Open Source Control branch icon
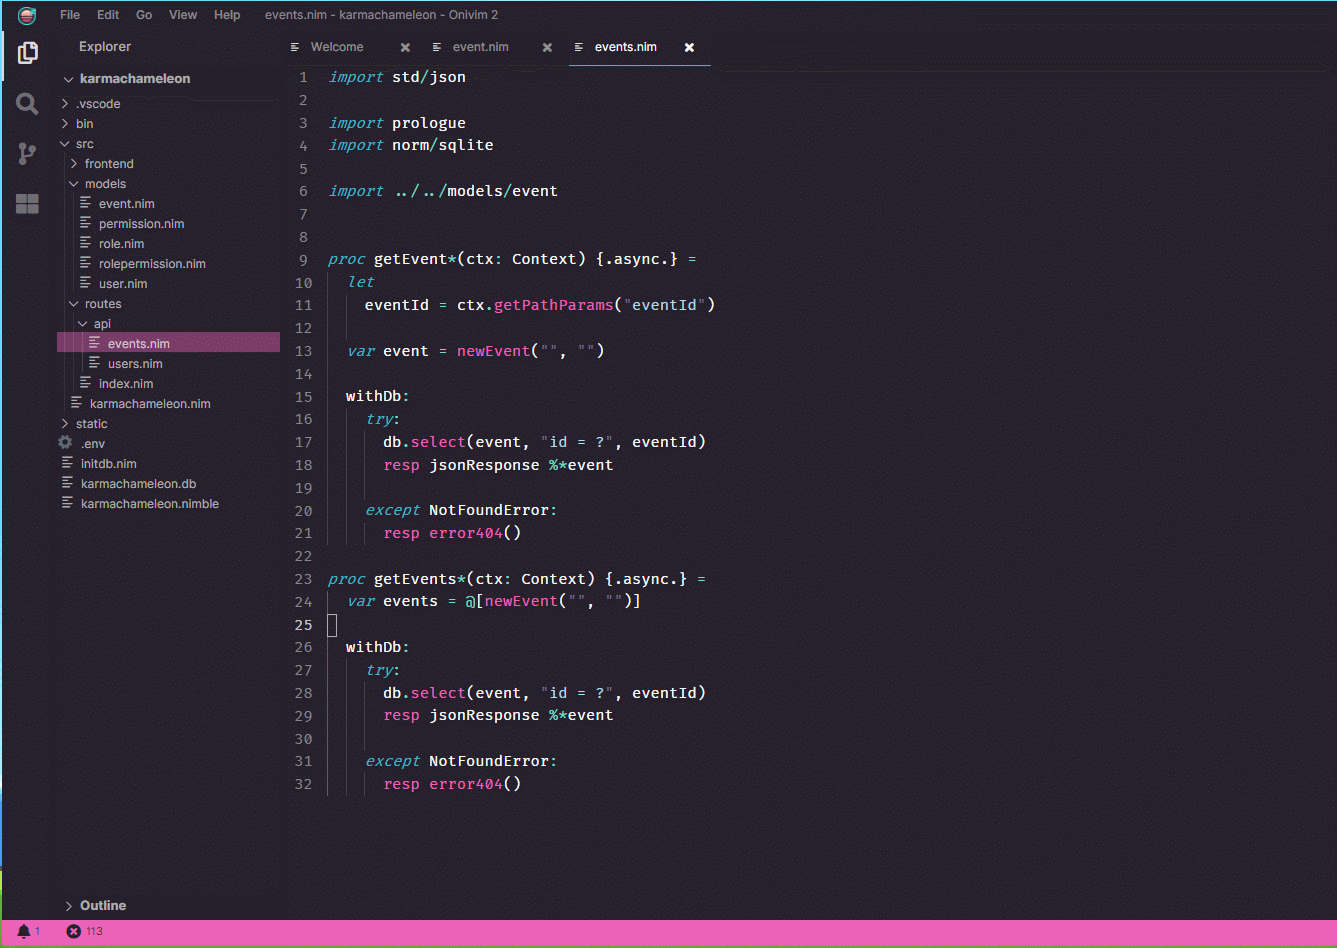 coord(28,154)
